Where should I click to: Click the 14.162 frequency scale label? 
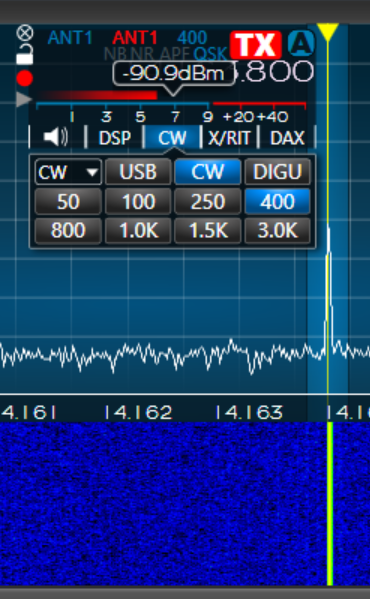[138, 413]
